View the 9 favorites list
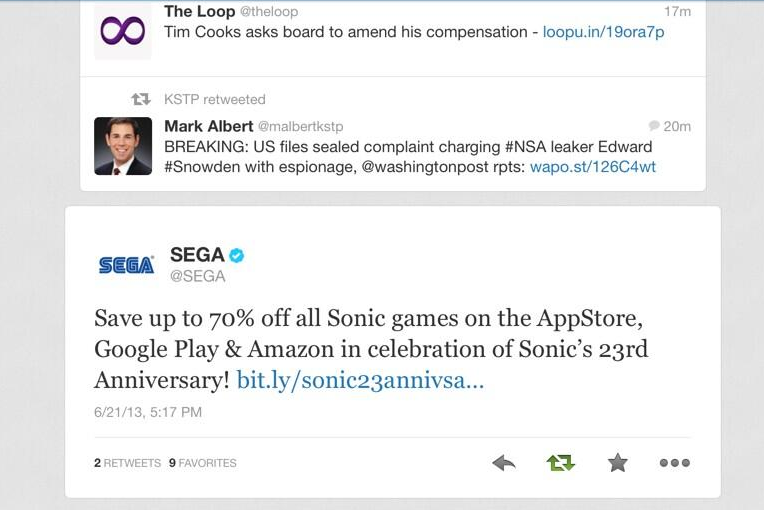This screenshot has width=764, height=510. point(203,463)
